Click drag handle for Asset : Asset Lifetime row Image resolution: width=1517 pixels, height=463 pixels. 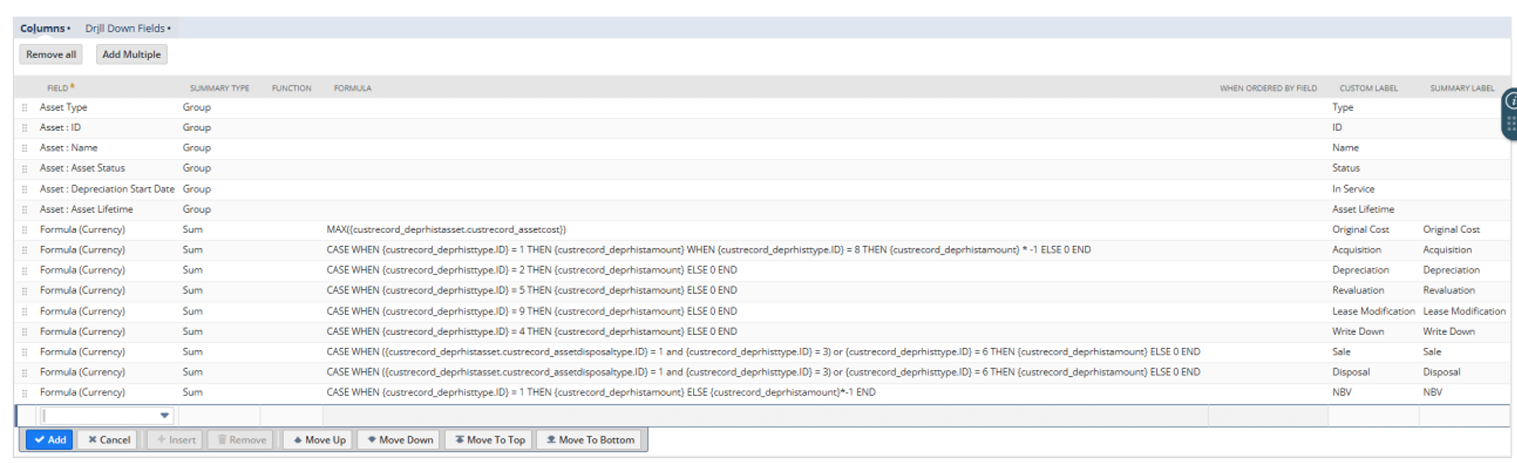pos(25,209)
